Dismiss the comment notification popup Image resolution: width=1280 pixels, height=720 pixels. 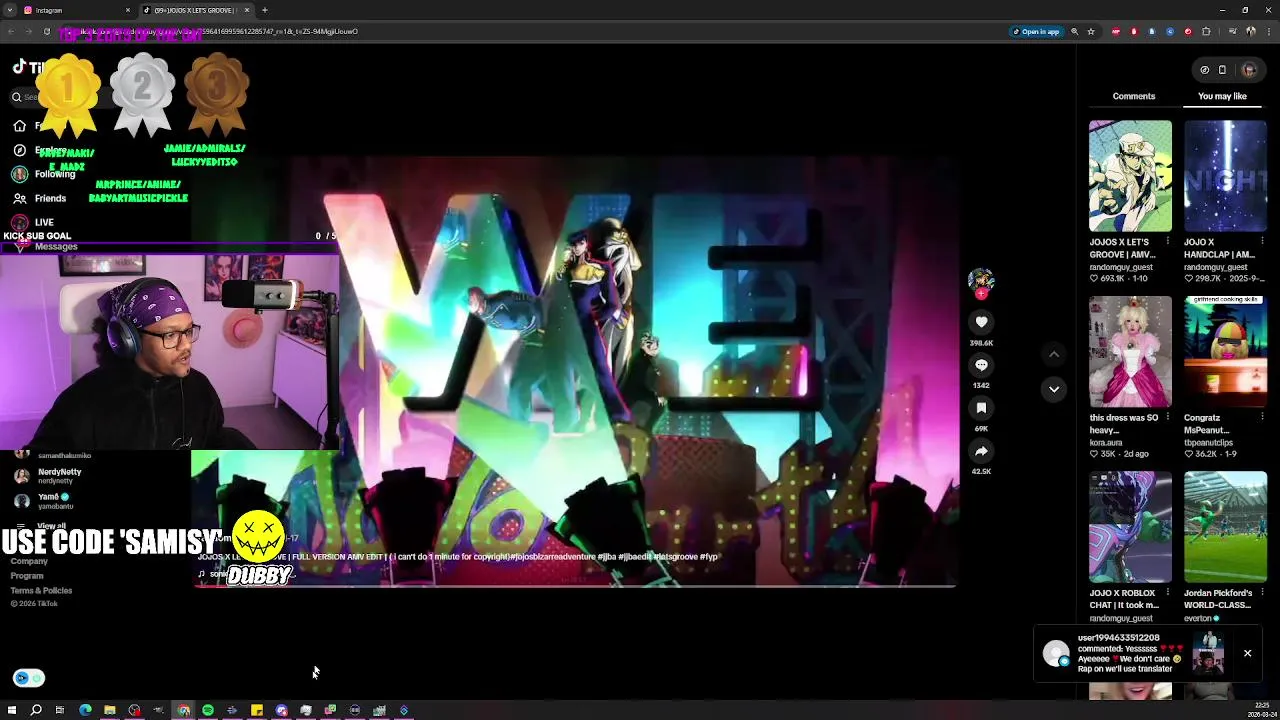(1247, 653)
